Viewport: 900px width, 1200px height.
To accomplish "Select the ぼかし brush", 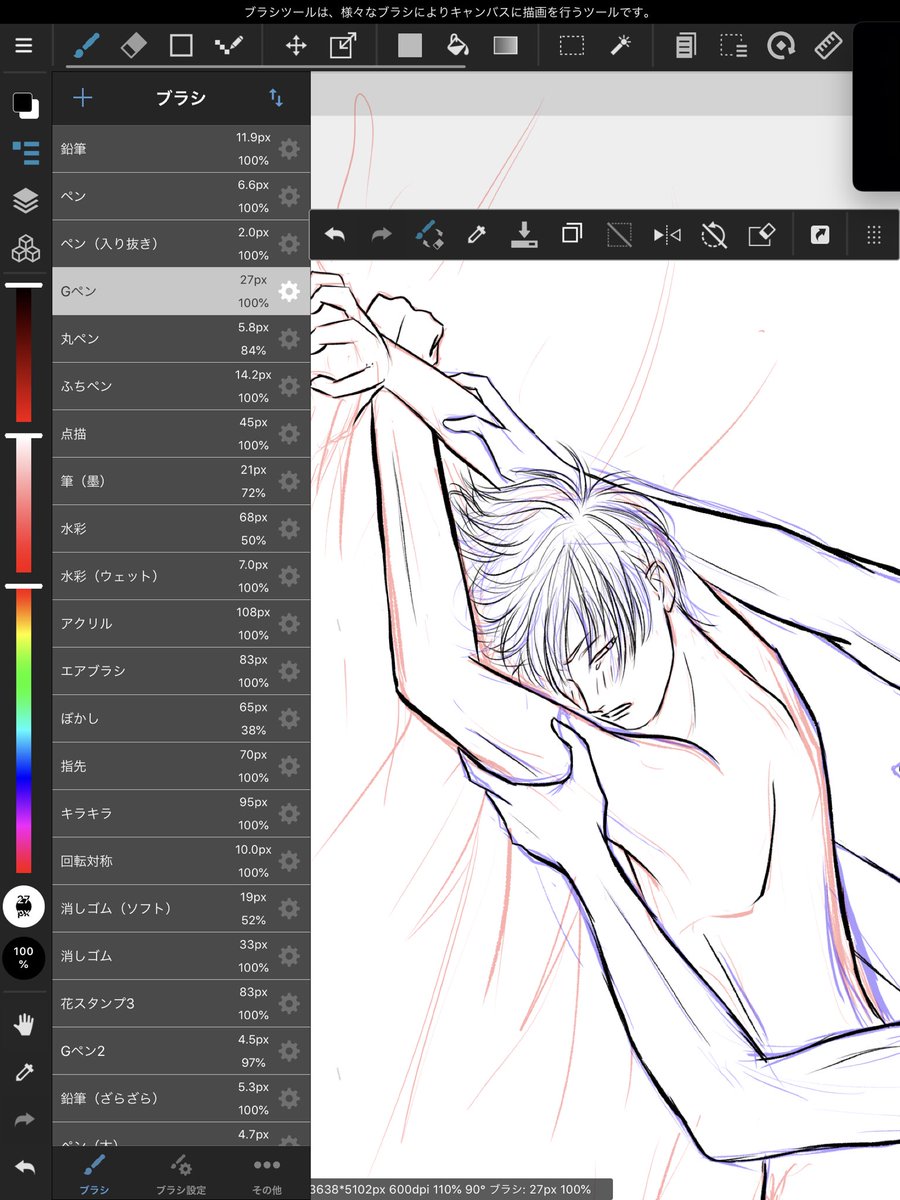I will [x=181, y=718].
